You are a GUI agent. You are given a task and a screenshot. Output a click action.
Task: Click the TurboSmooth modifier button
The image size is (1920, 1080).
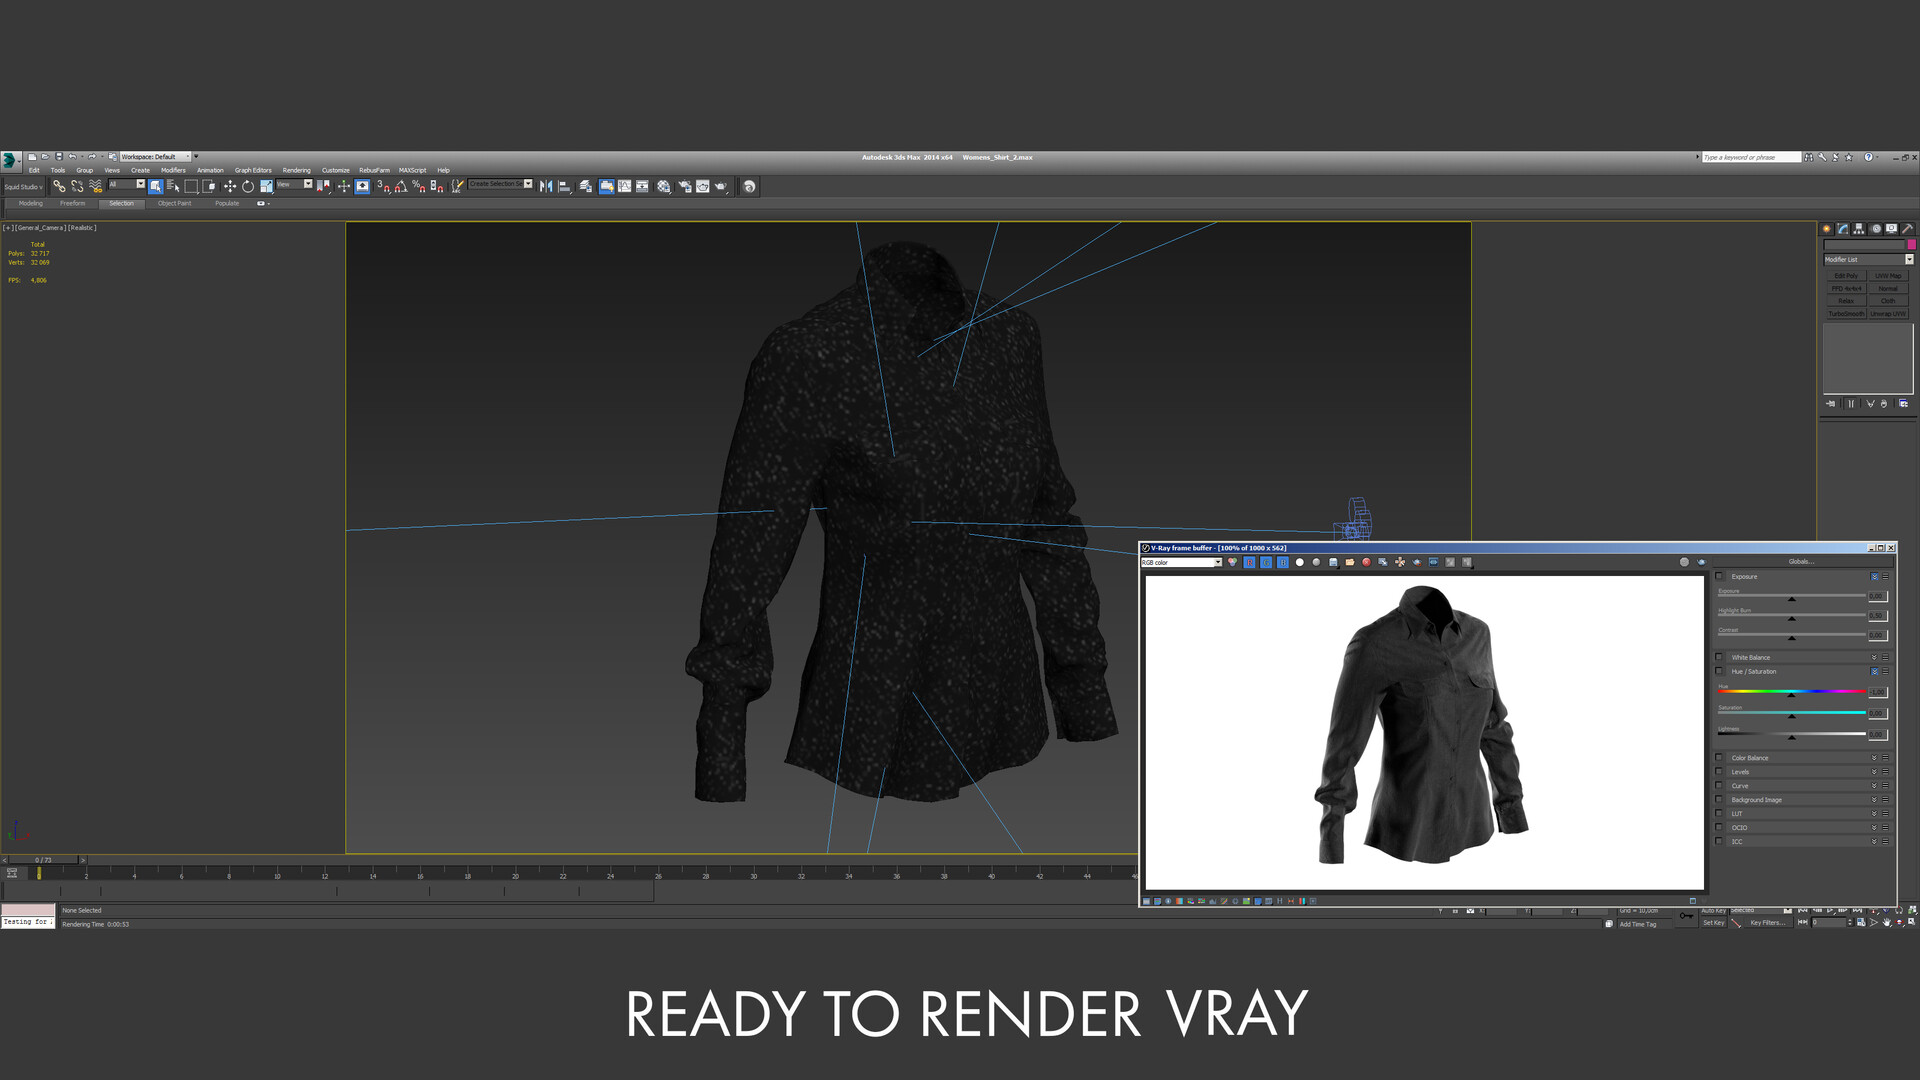click(x=1846, y=314)
